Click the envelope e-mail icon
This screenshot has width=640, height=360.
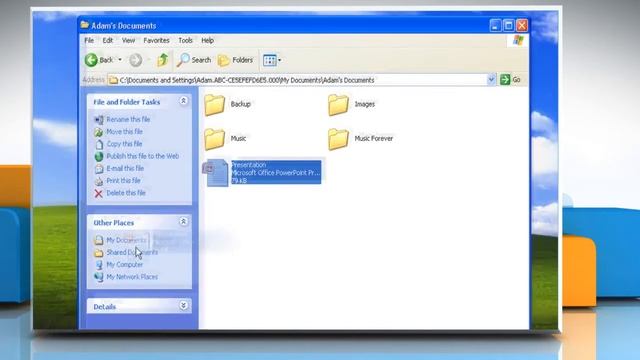(x=98, y=169)
